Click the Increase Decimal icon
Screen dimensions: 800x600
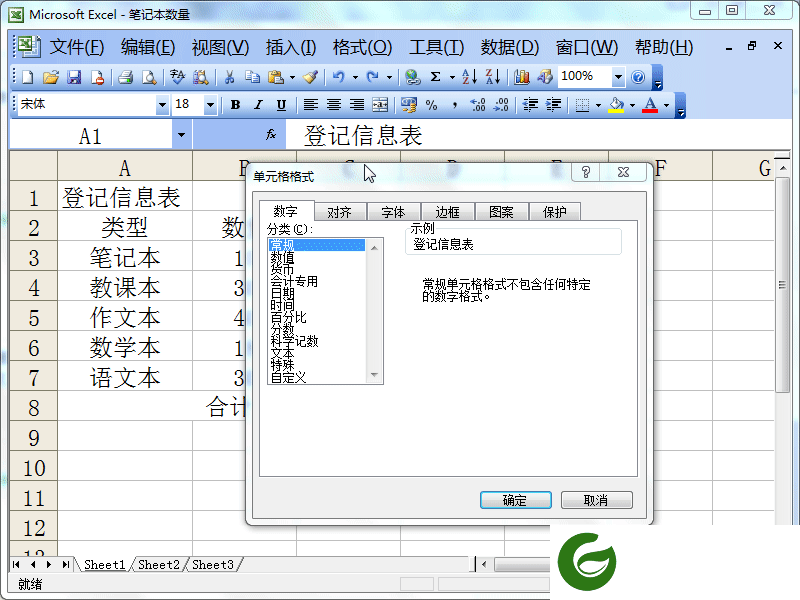pos(478,105)
